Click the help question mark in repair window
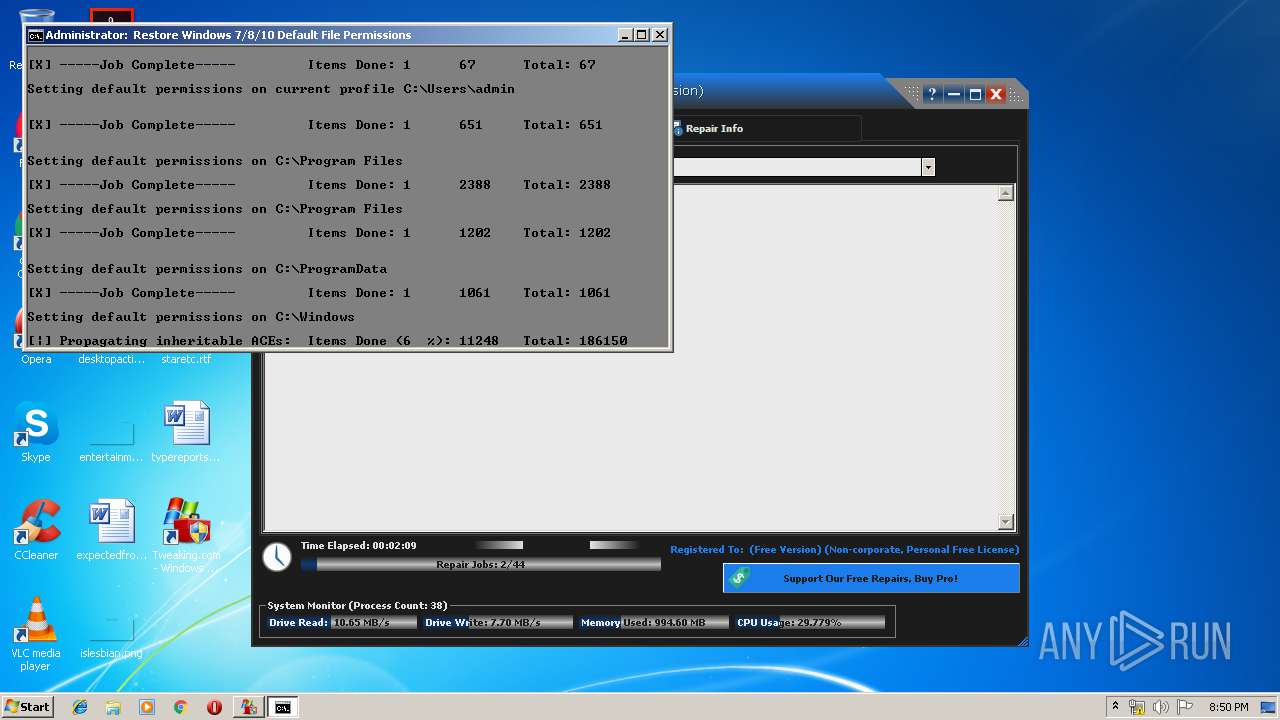Screen dimensions: 1280x720 tap(932, 94)
